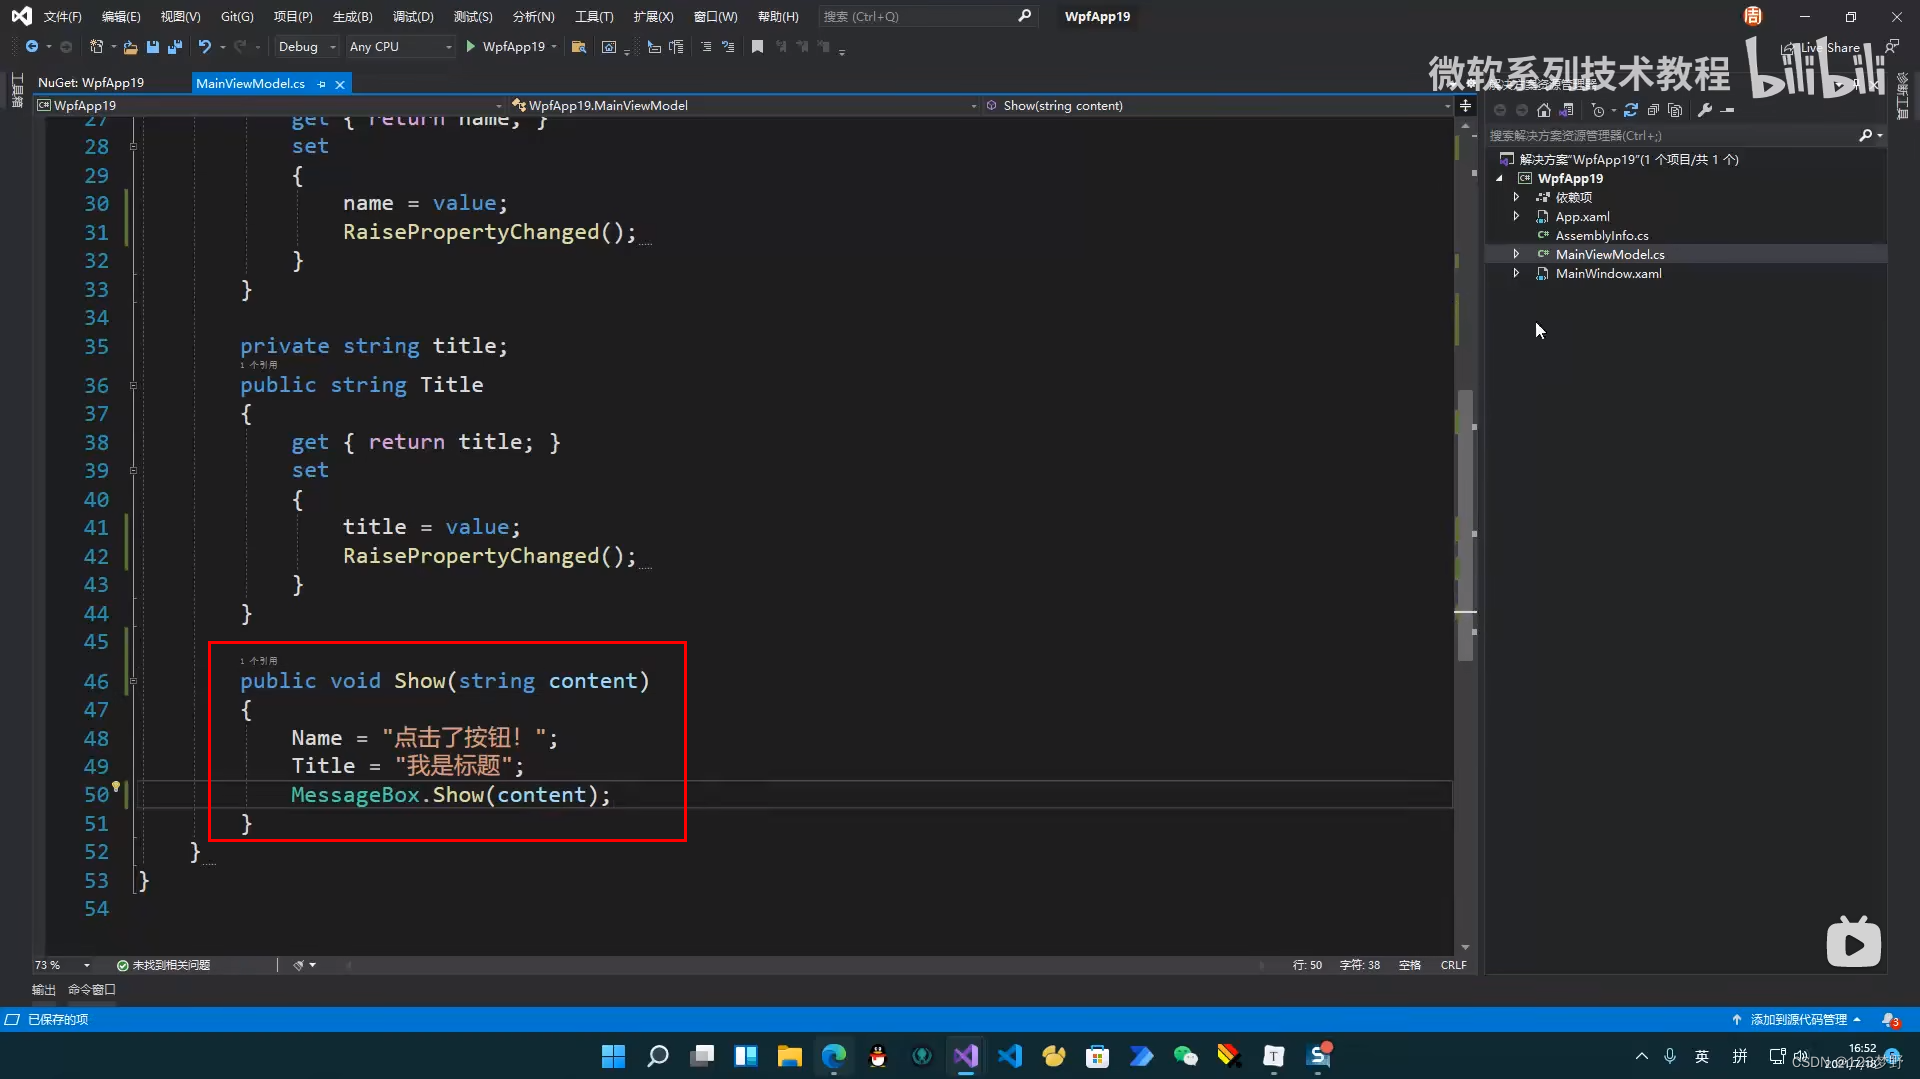Screen dimensions: 1920x1079
Task: Close the MainViewModel.cs tab
Action: point(340,84)
